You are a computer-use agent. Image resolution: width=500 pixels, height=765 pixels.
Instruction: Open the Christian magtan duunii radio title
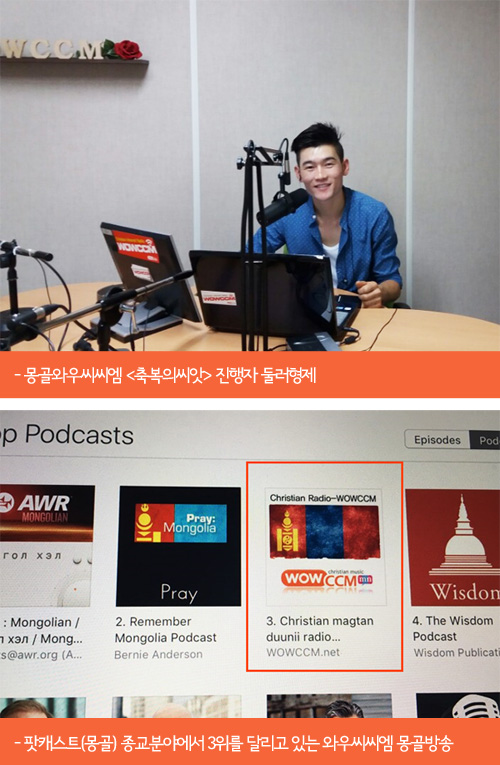click(x=320, y=629)
